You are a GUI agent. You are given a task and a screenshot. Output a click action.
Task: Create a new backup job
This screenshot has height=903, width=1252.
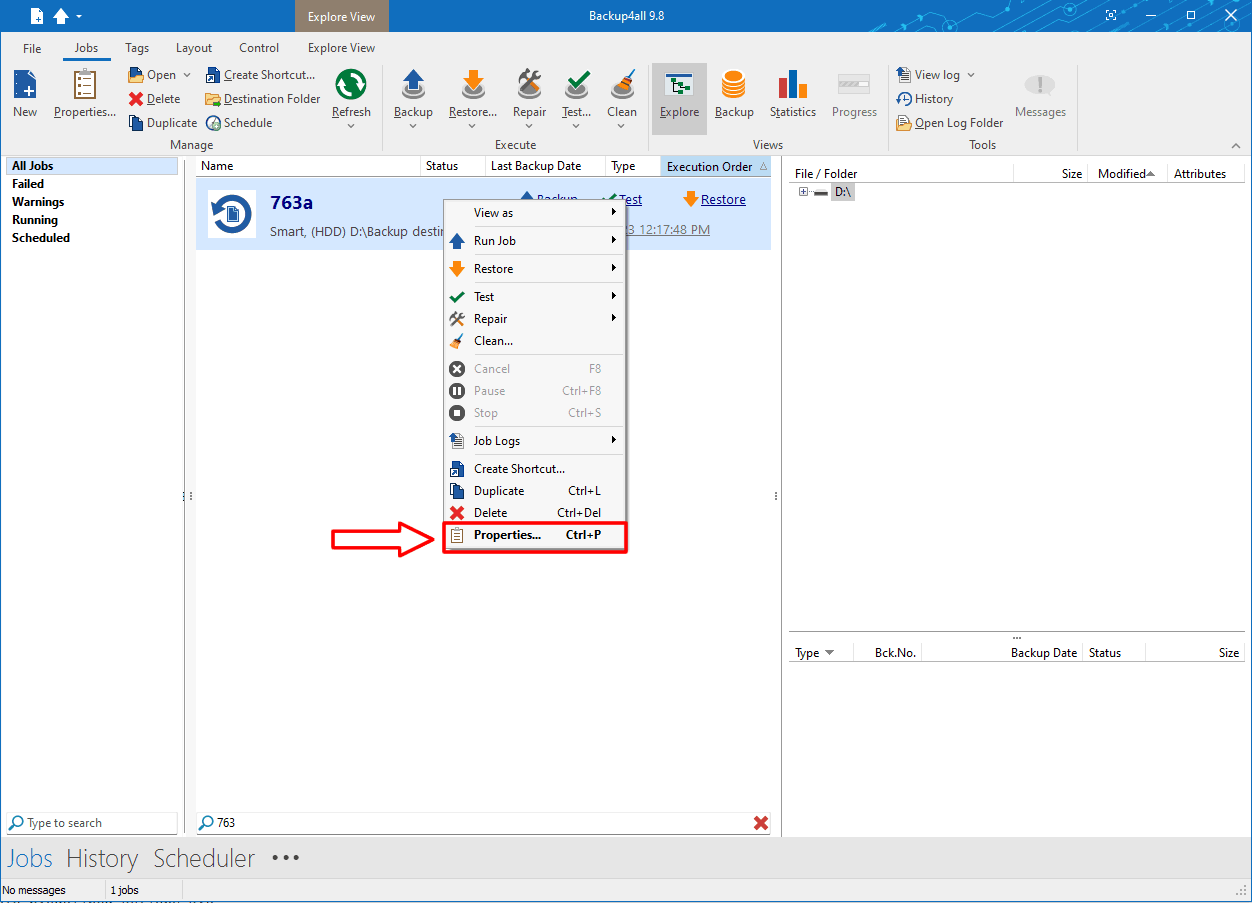coord(24,95)
